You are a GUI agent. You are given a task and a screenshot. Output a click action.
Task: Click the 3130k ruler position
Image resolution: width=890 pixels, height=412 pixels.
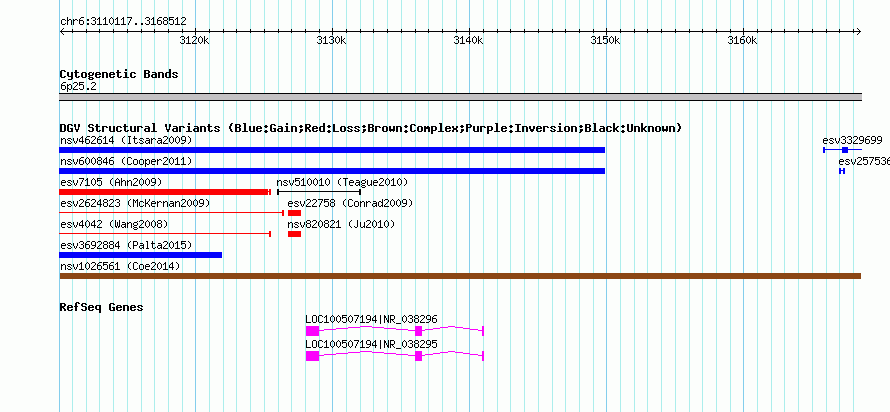tap(332, 41)
